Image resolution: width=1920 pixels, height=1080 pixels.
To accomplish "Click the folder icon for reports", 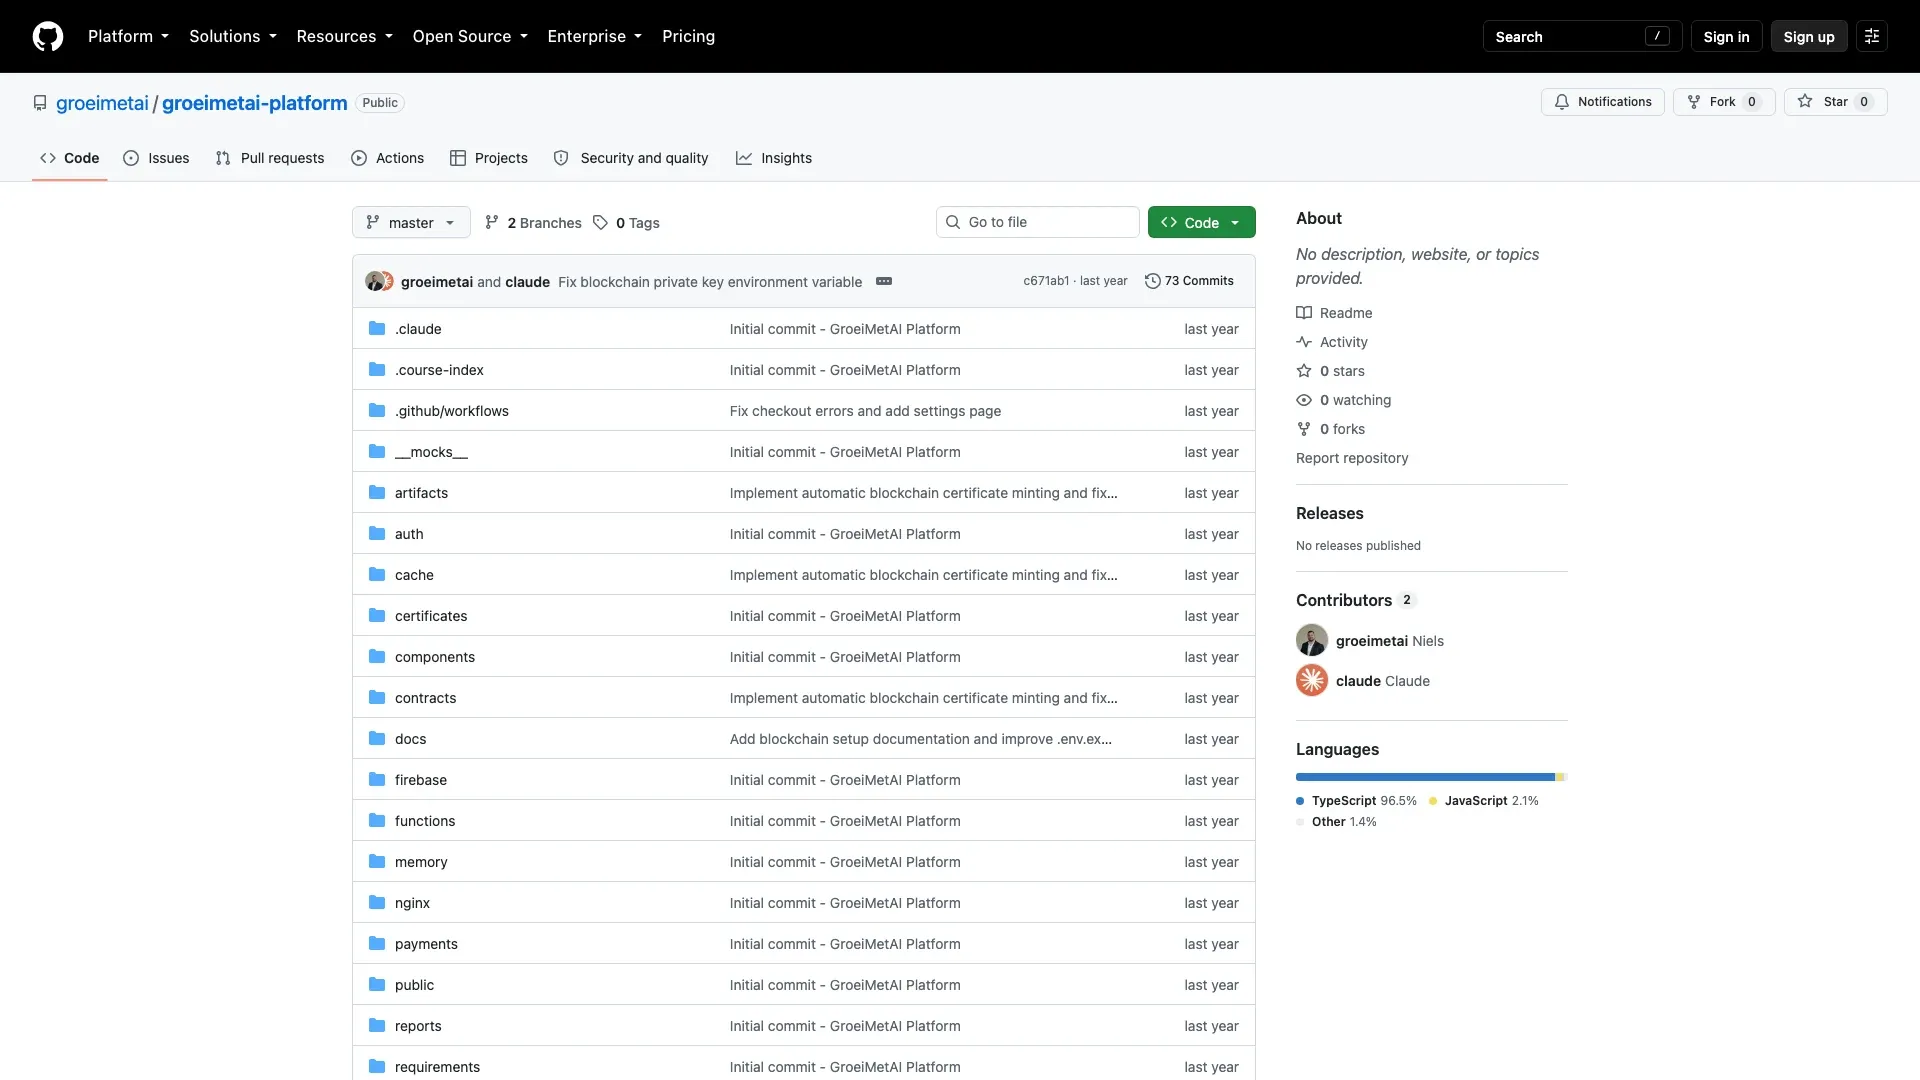I will (x=377, y=1026).
